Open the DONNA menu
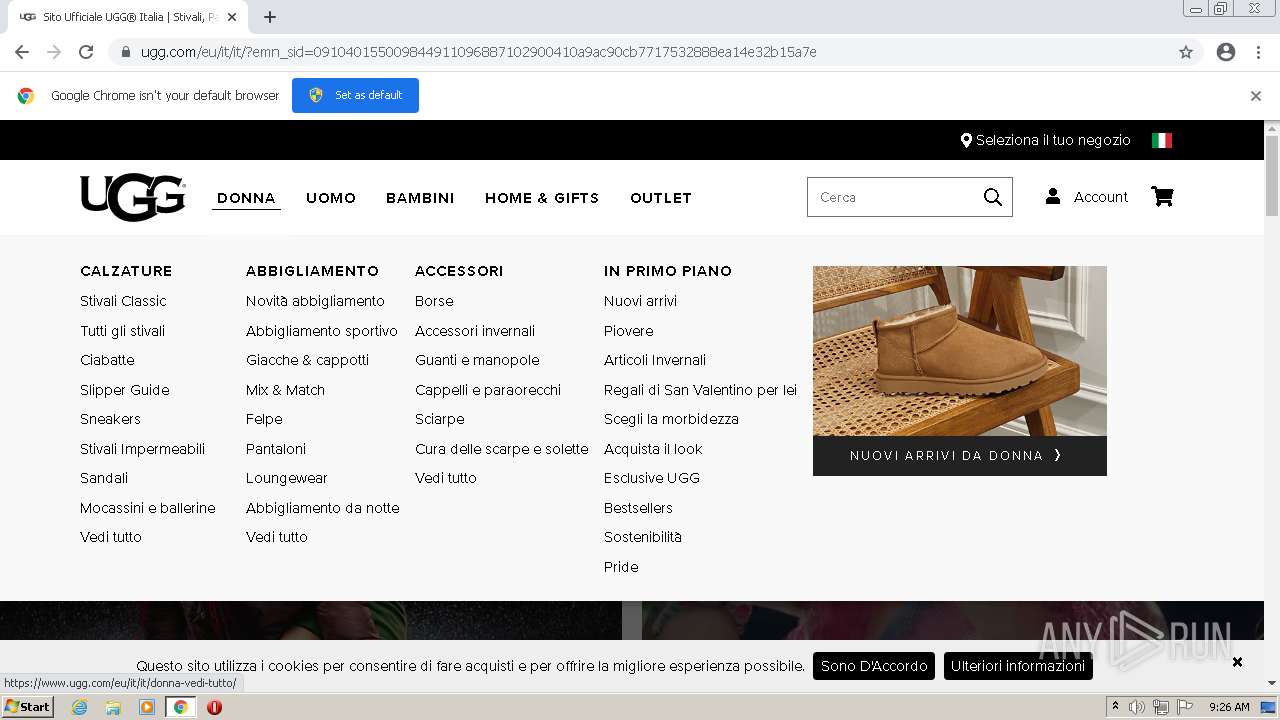1280x720 pixels. tap(246, 198)
